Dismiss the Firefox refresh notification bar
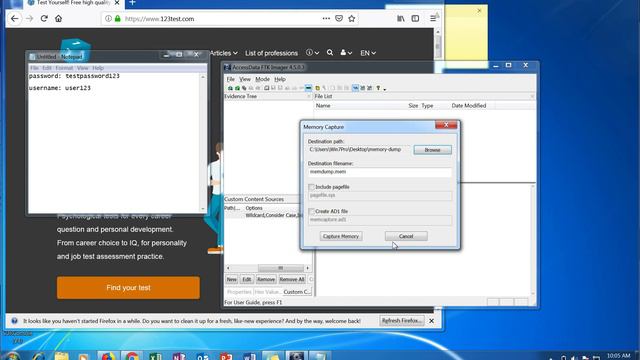Image resolution: width=640 pixels, height=360 pixels. (x=431, y=321)
